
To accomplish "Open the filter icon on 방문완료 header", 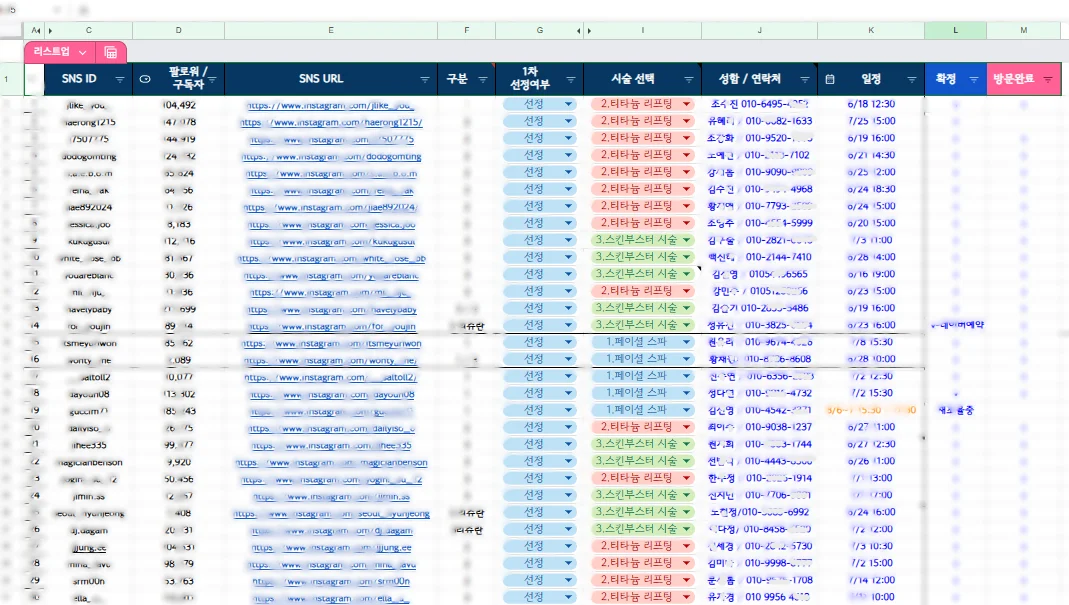I will click(x=1048, y=80).
